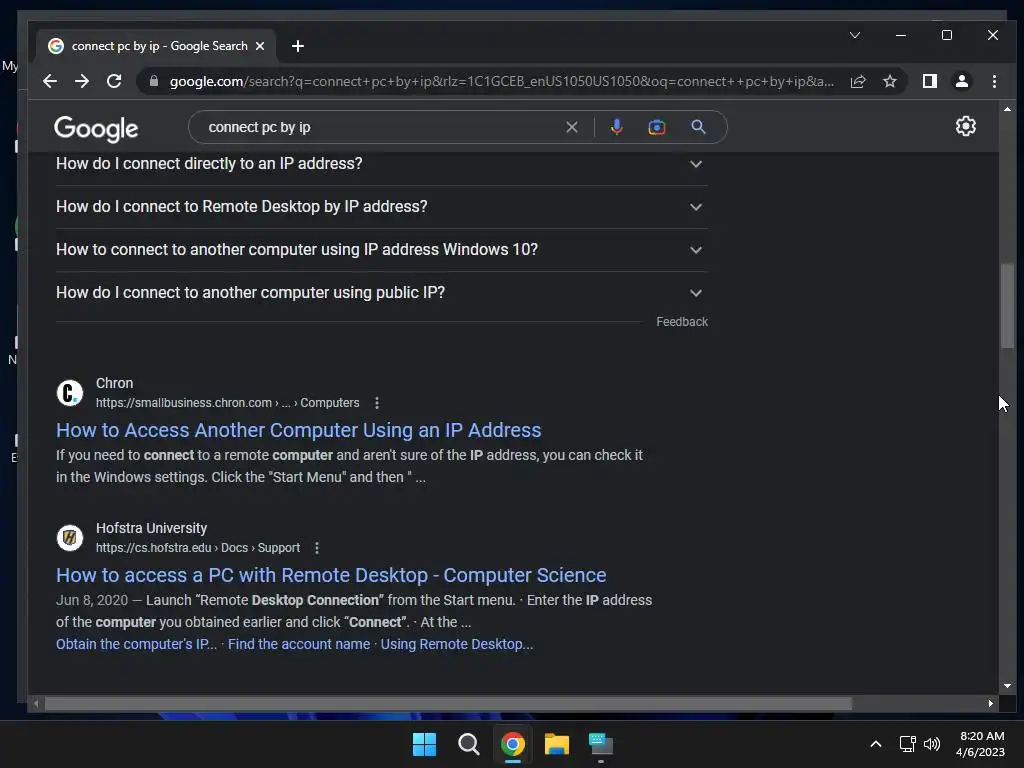Click Hofstra University favicon
Image resolution: width=1024 pixels, height=768 pixels.
tap(70, 538)
